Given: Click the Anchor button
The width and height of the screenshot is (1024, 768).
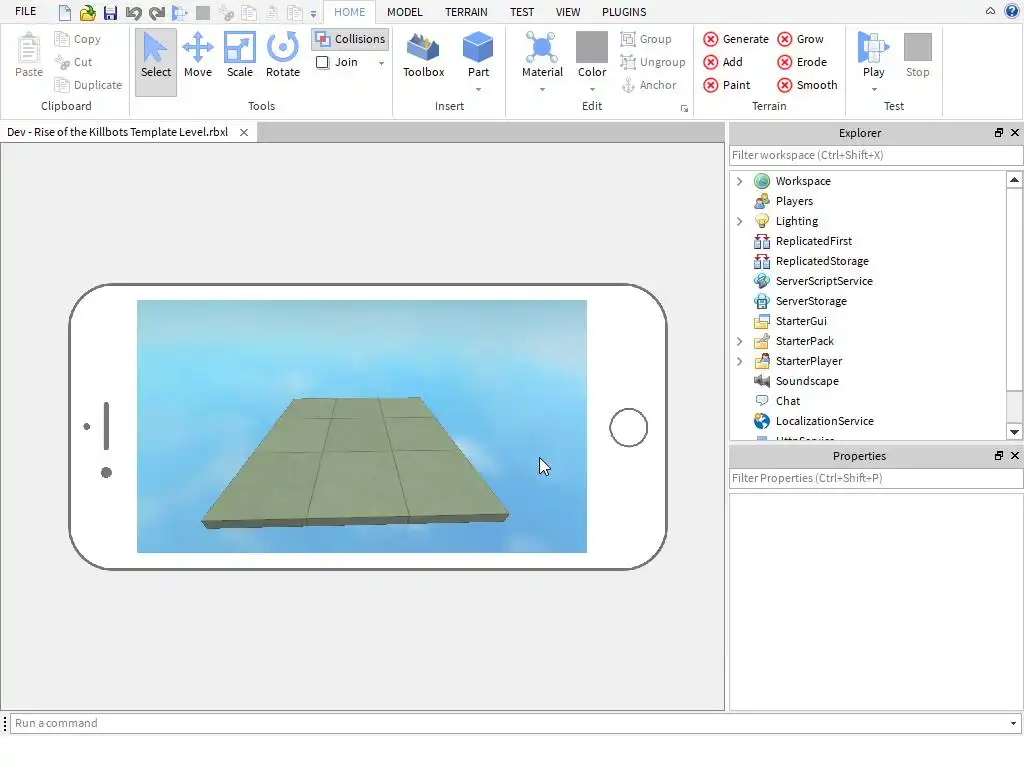Looking at the screenshot, I should click(648, 85).
